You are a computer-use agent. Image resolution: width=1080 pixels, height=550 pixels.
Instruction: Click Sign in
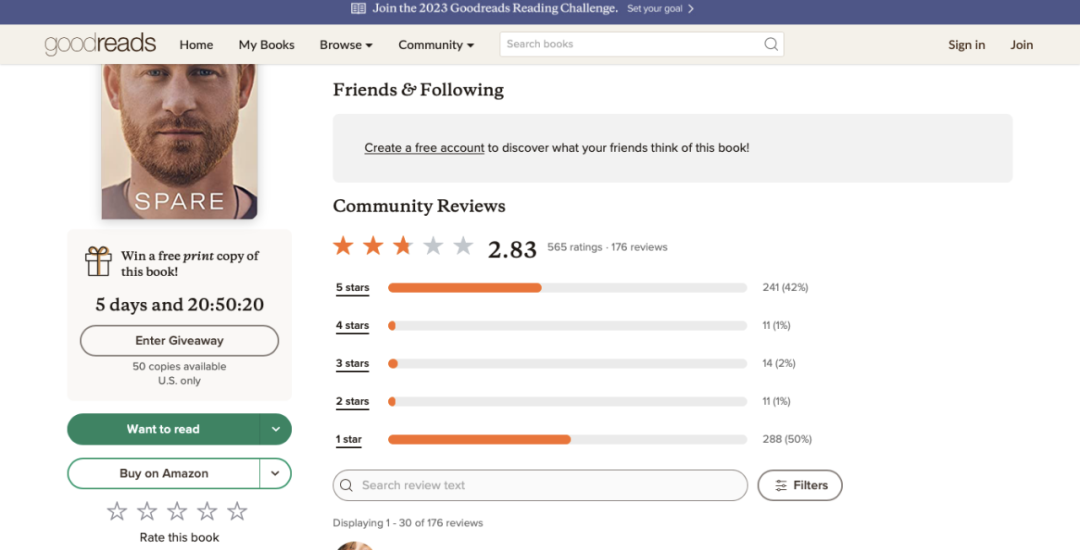click(x=966, y=45)
